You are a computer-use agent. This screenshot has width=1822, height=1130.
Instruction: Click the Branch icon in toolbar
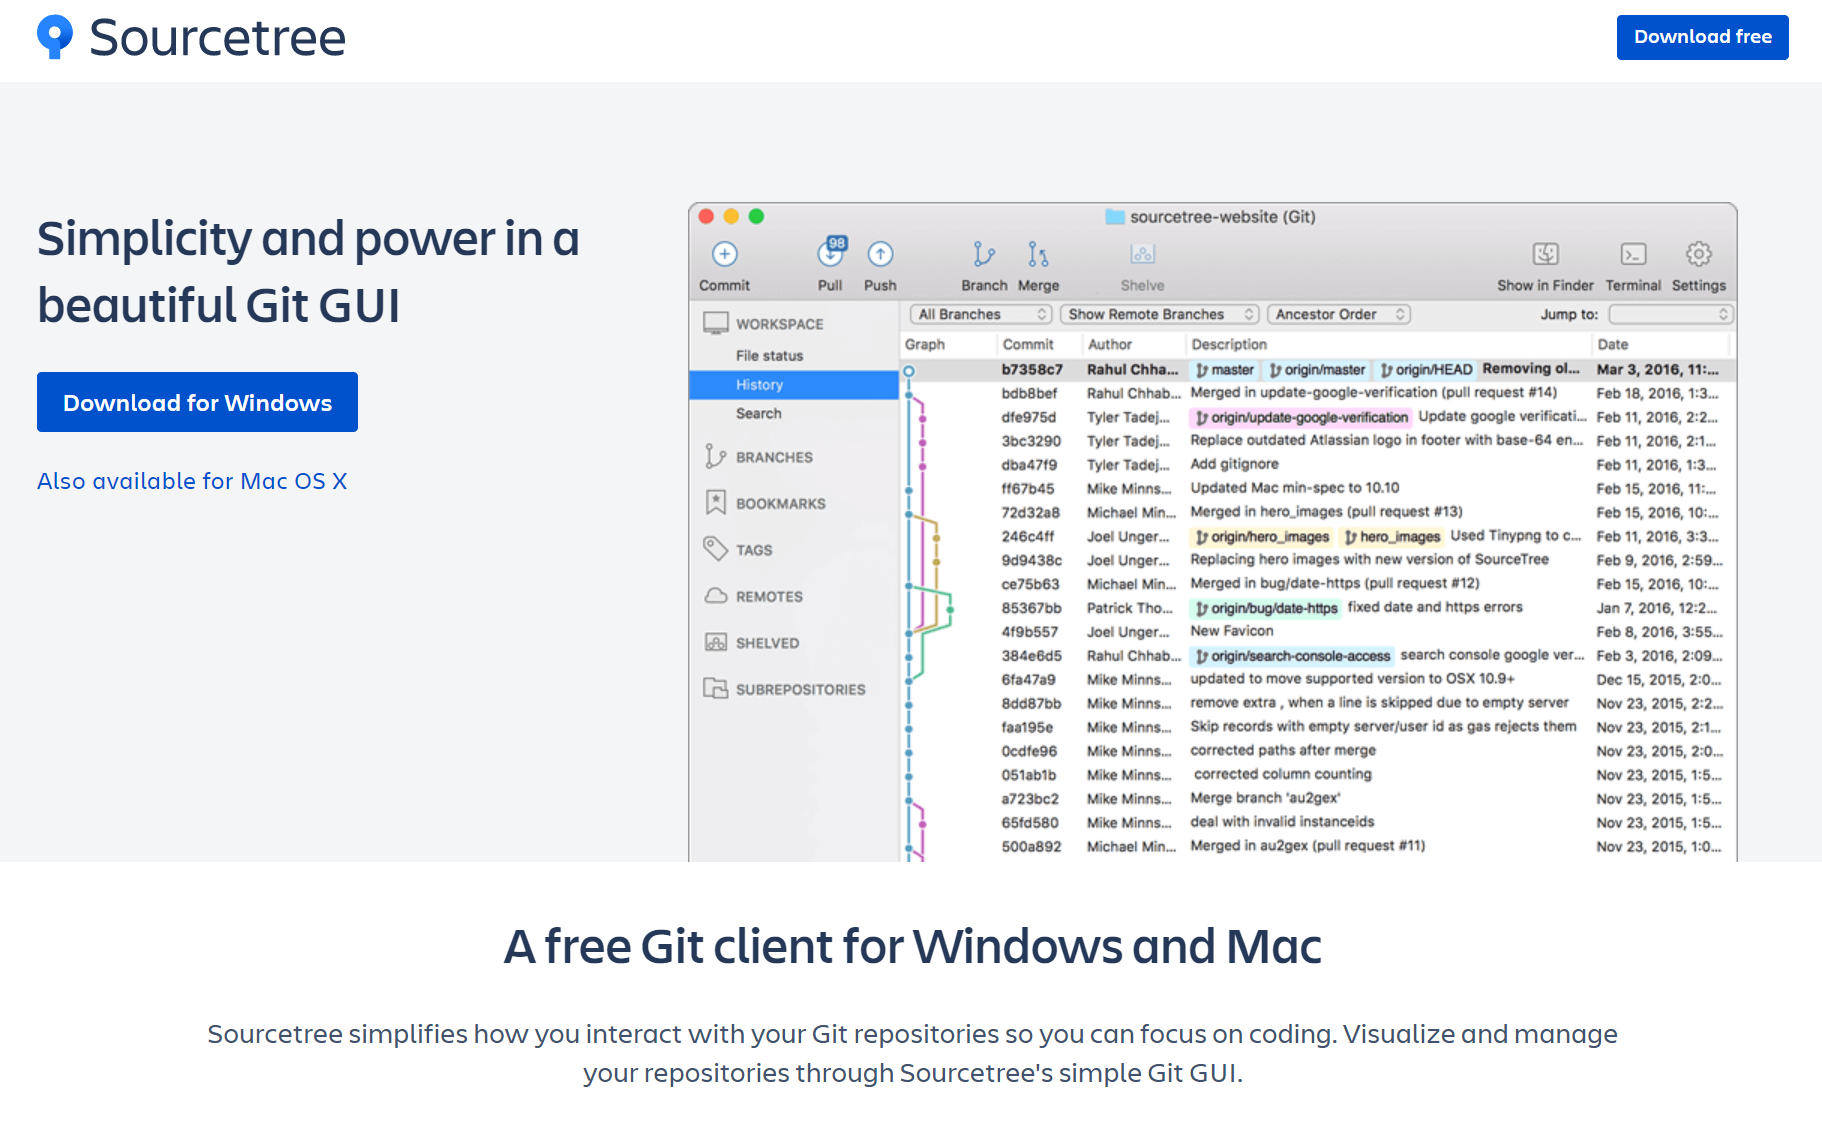(984, 254)
